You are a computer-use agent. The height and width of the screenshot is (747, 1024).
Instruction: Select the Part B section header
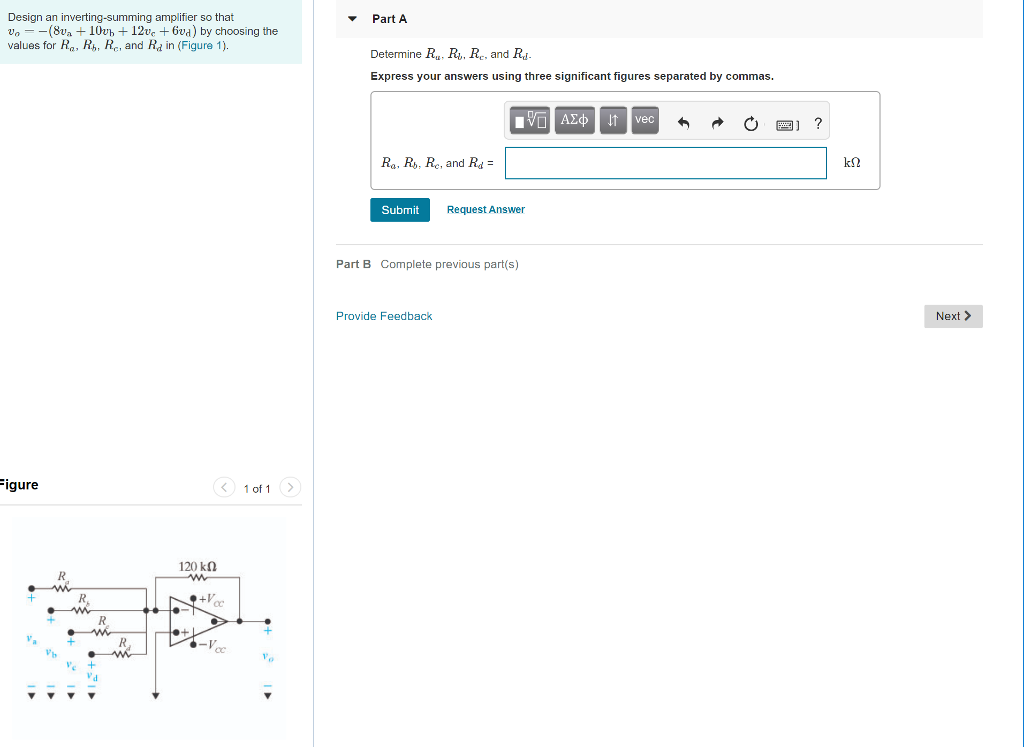click(353, 263)
